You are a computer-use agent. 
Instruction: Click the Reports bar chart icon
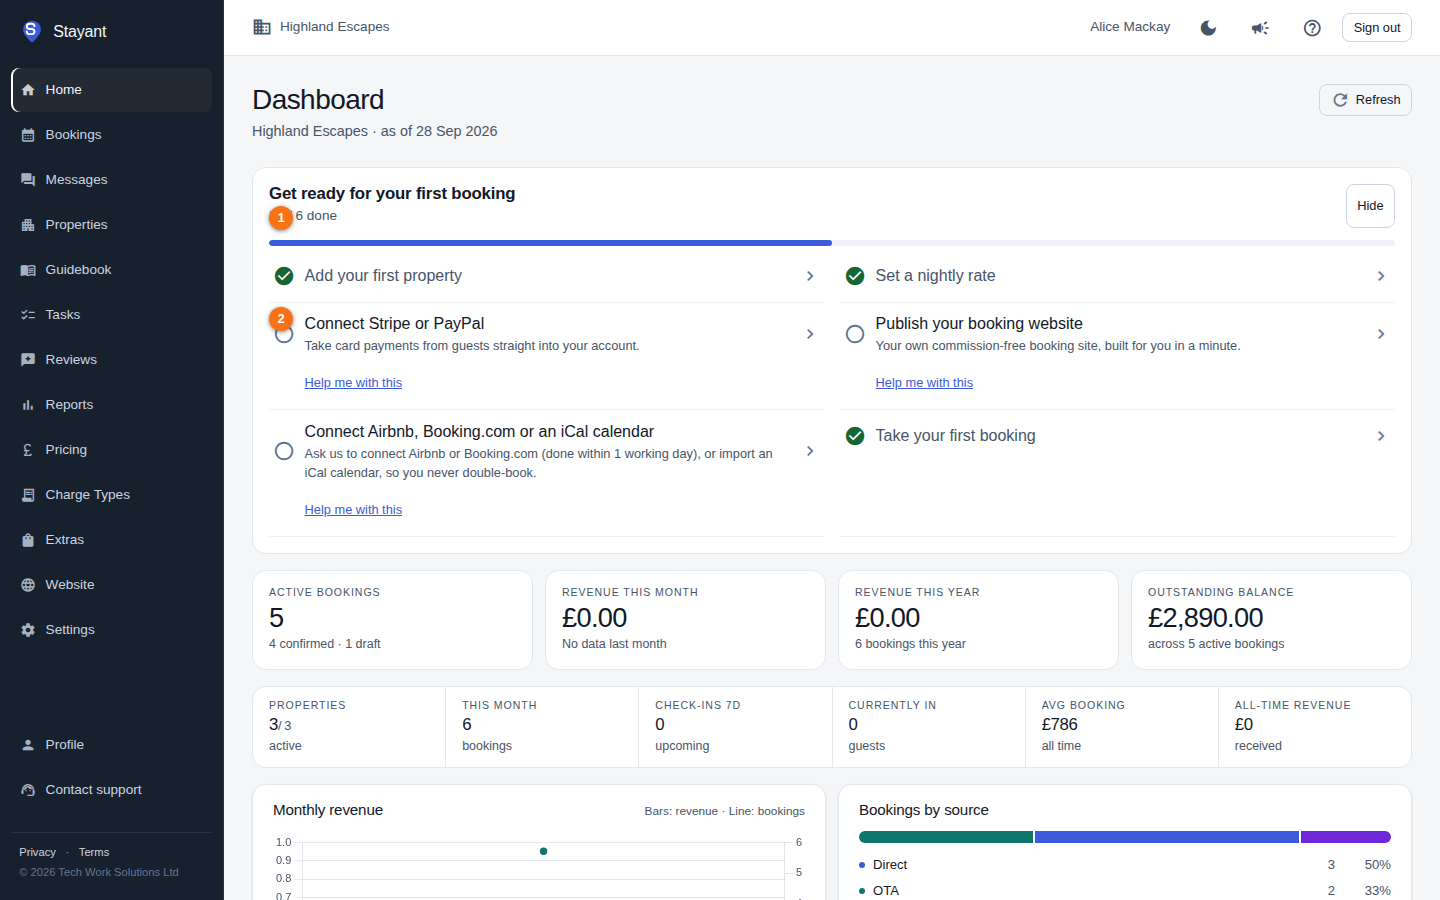28,405
